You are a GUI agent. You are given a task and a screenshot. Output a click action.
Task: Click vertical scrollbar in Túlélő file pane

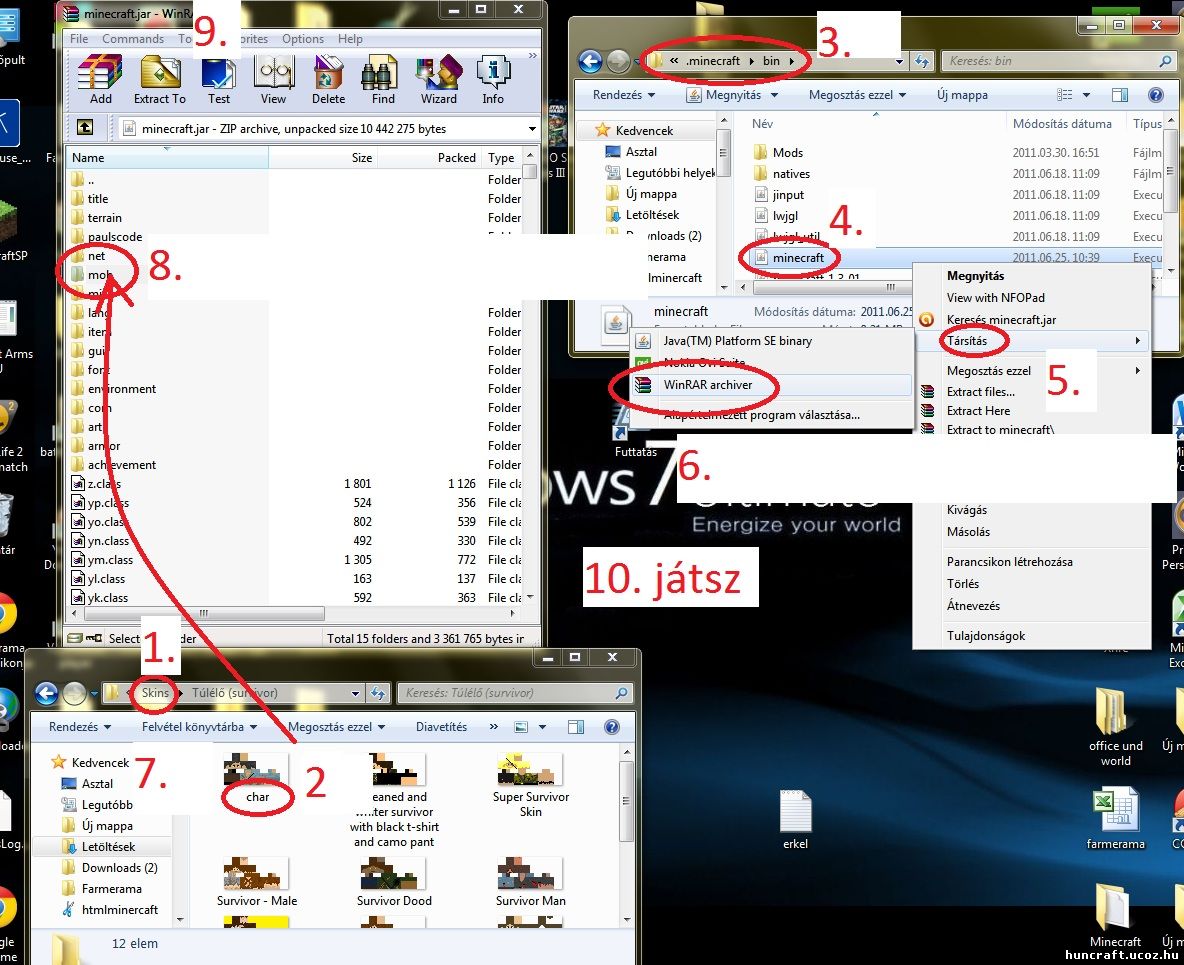click(626, 801)
